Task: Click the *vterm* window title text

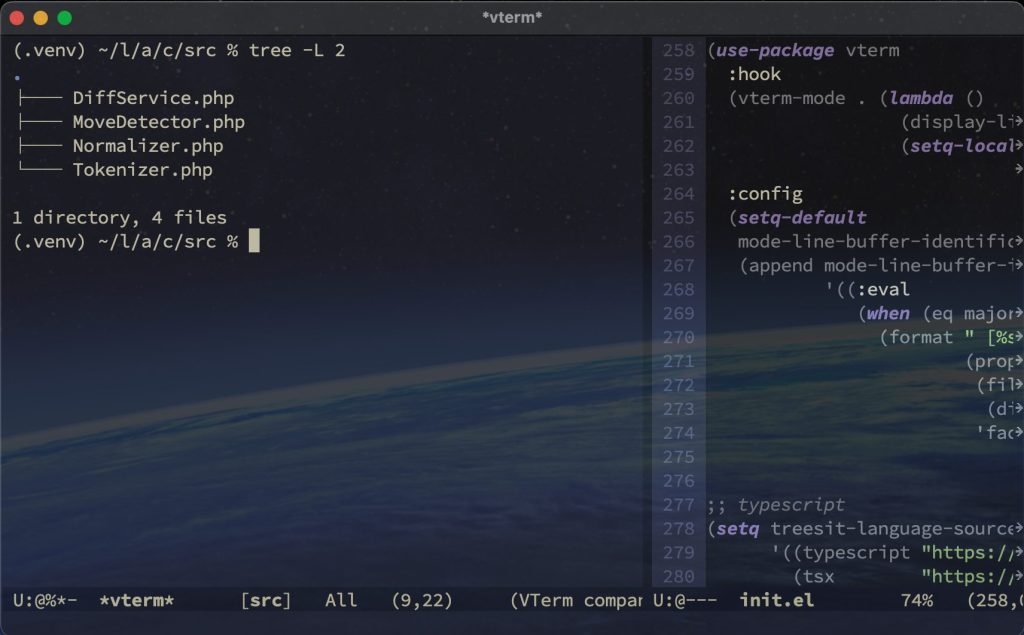Action: 512,18
